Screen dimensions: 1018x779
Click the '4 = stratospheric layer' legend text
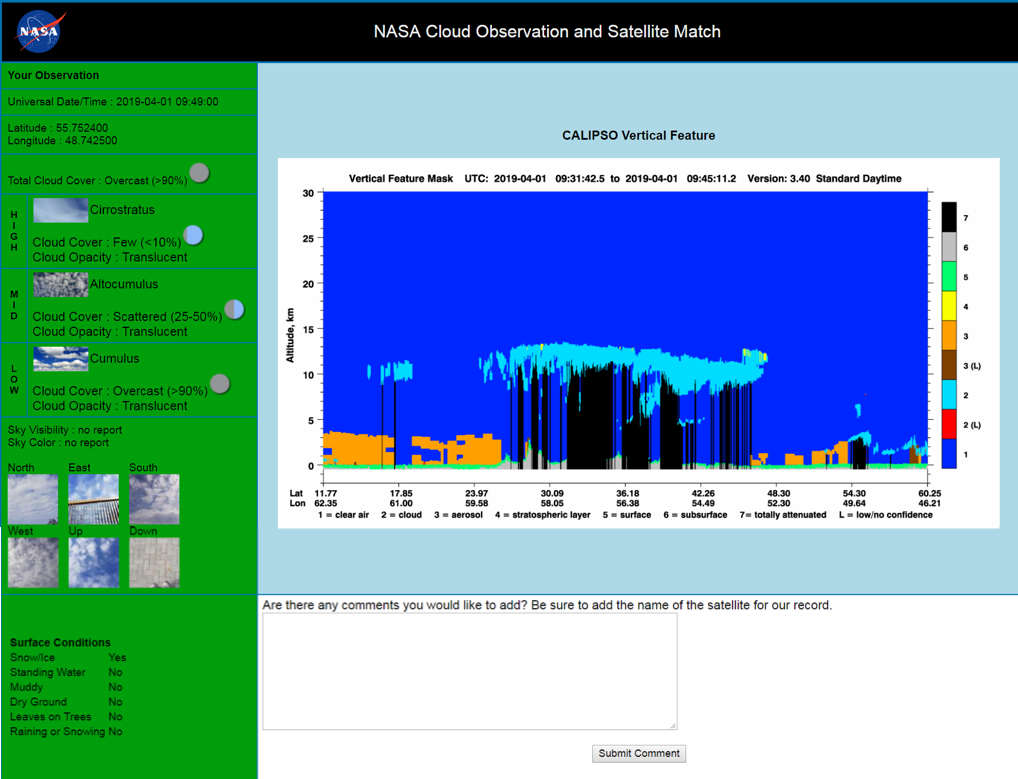[x=543, y=515]
